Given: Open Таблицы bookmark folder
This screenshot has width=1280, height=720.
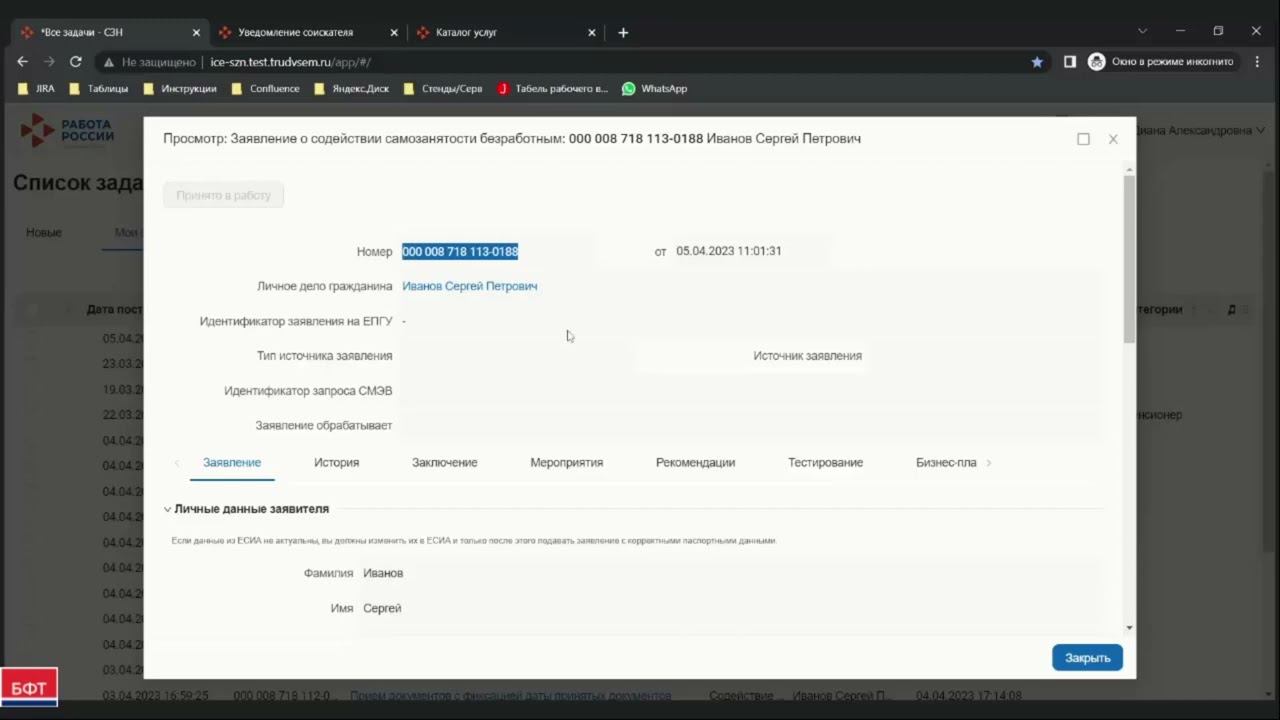Looking at the screenshot, I should pyautogui.click(x=98, y=88).
